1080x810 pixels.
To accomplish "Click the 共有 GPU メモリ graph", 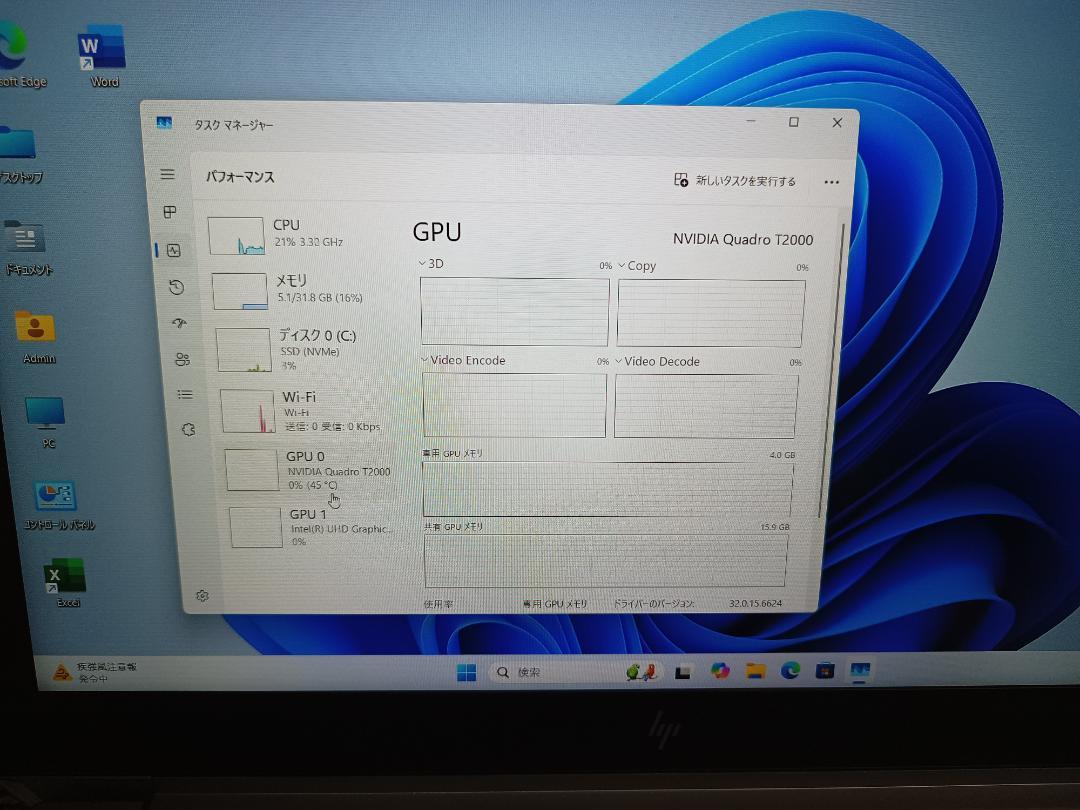I will [x=605, y=561].
